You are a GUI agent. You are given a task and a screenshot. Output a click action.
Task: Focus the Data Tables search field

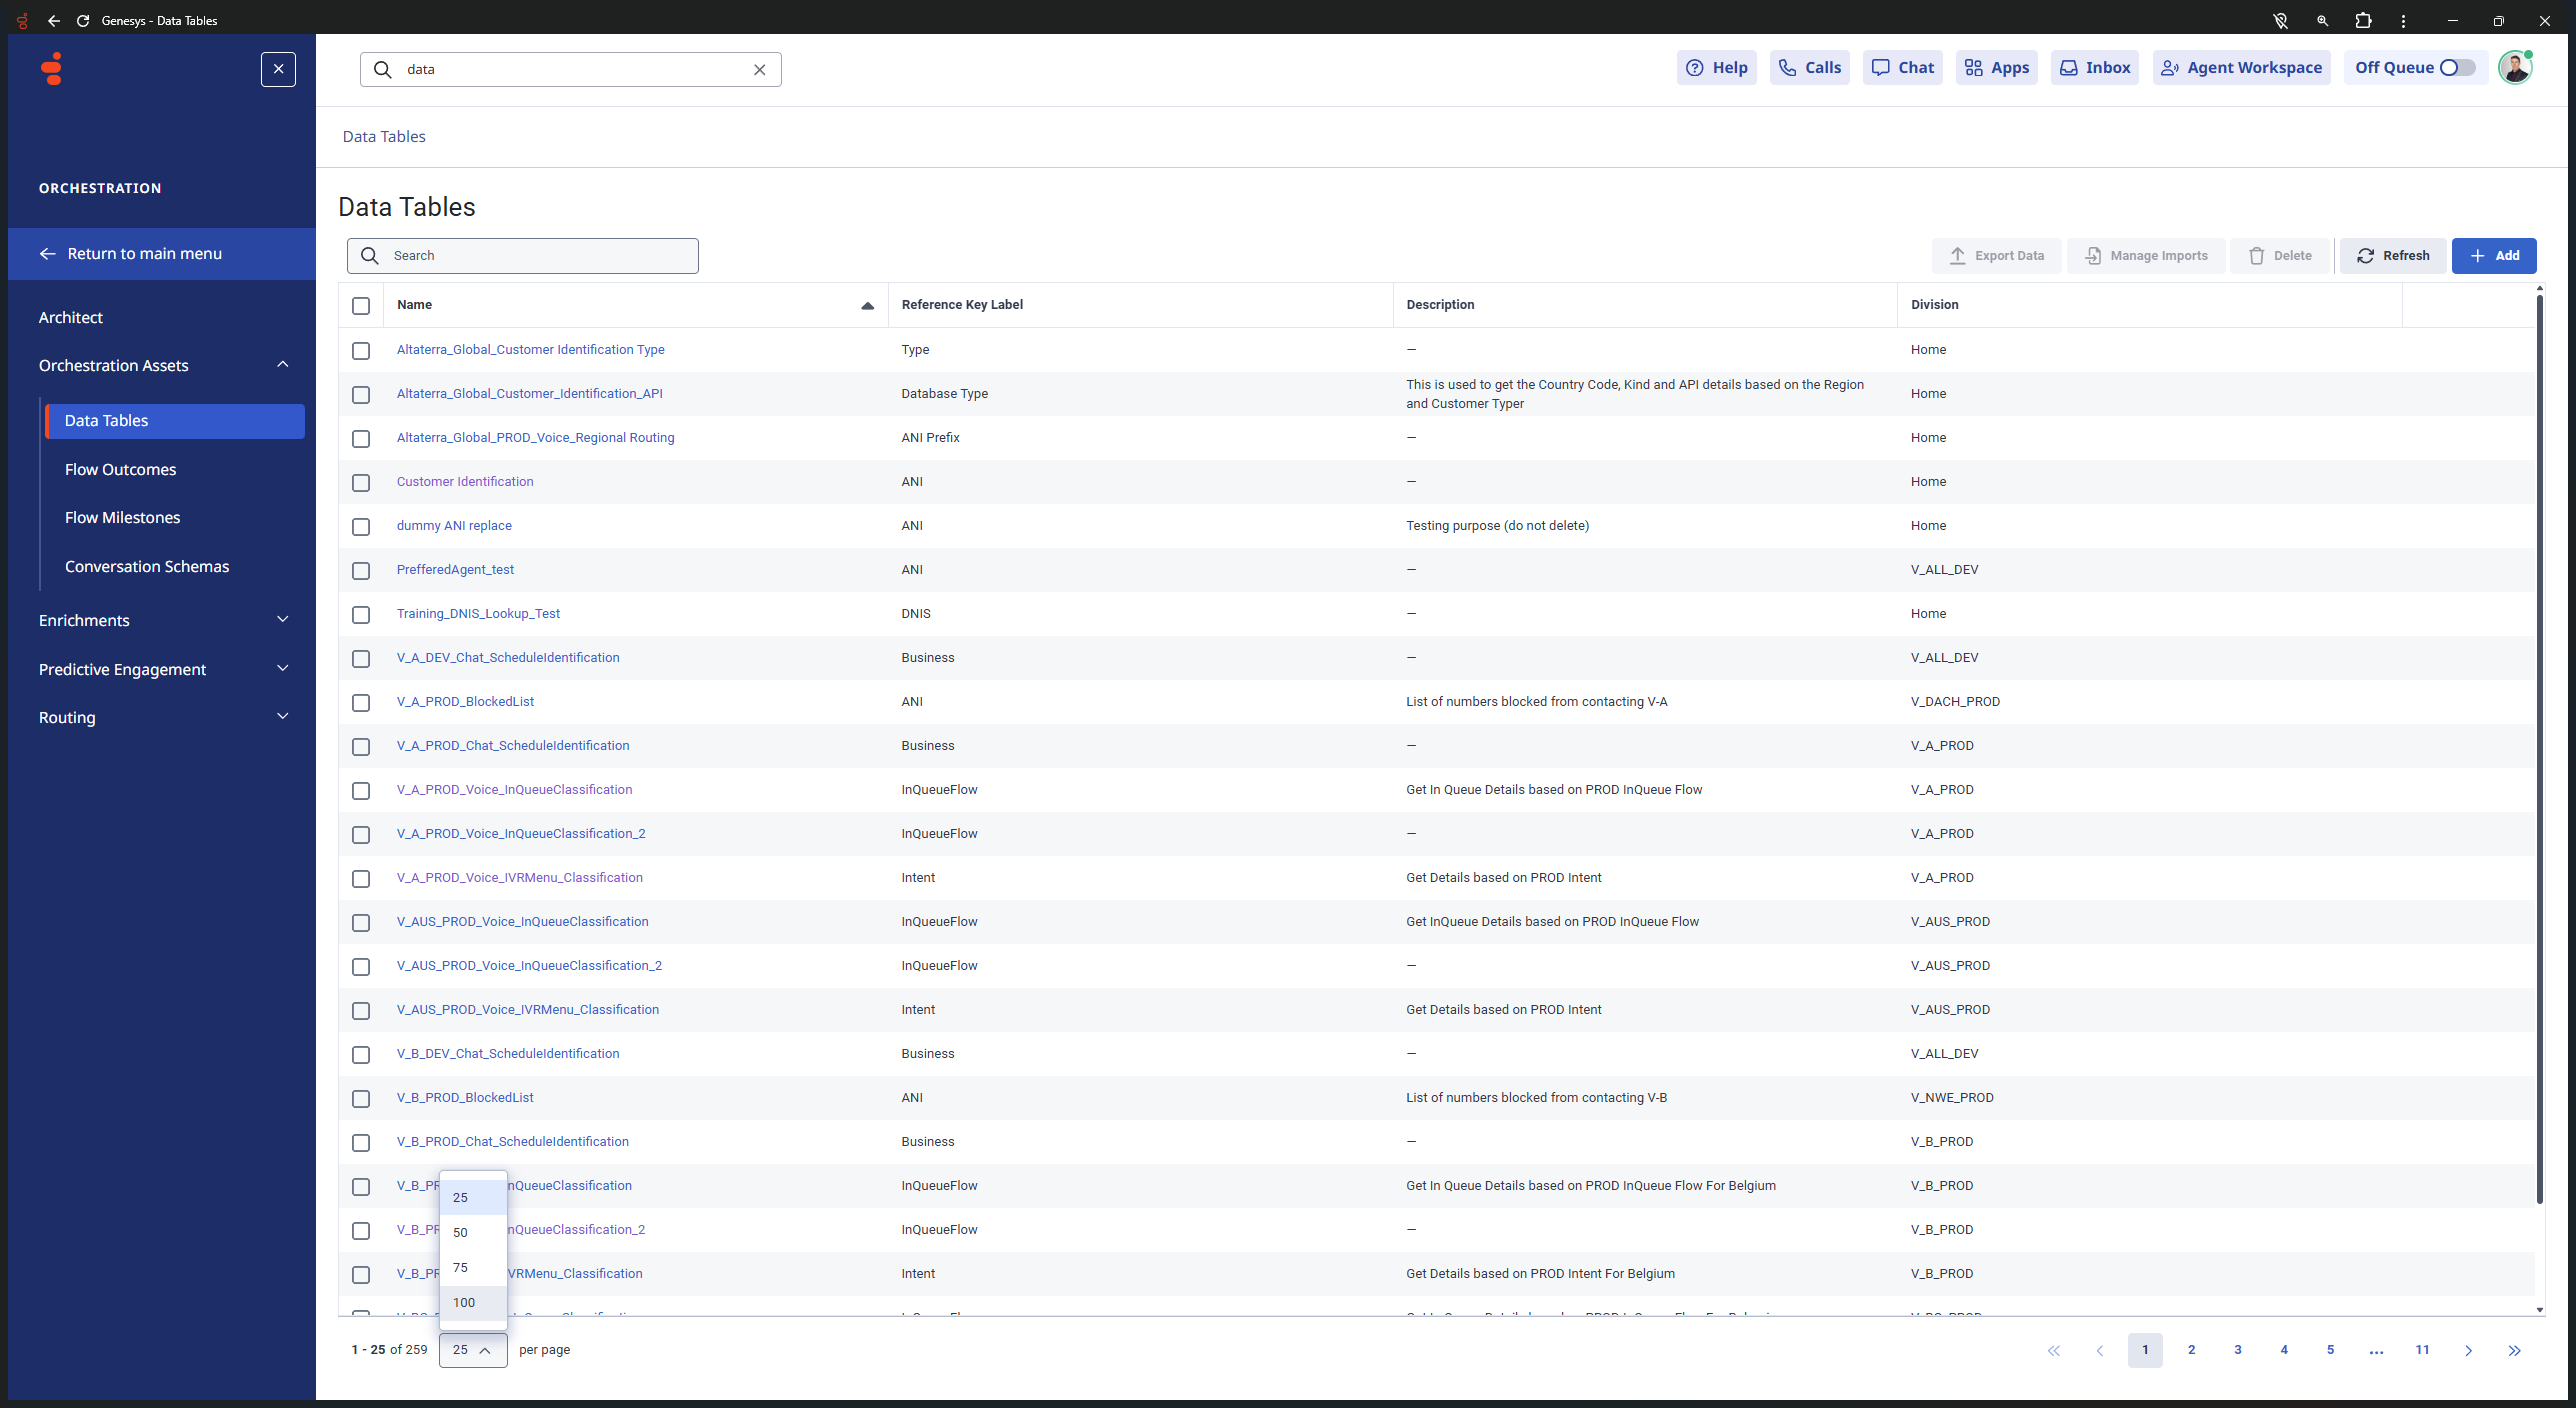click(x=523, y=255)
